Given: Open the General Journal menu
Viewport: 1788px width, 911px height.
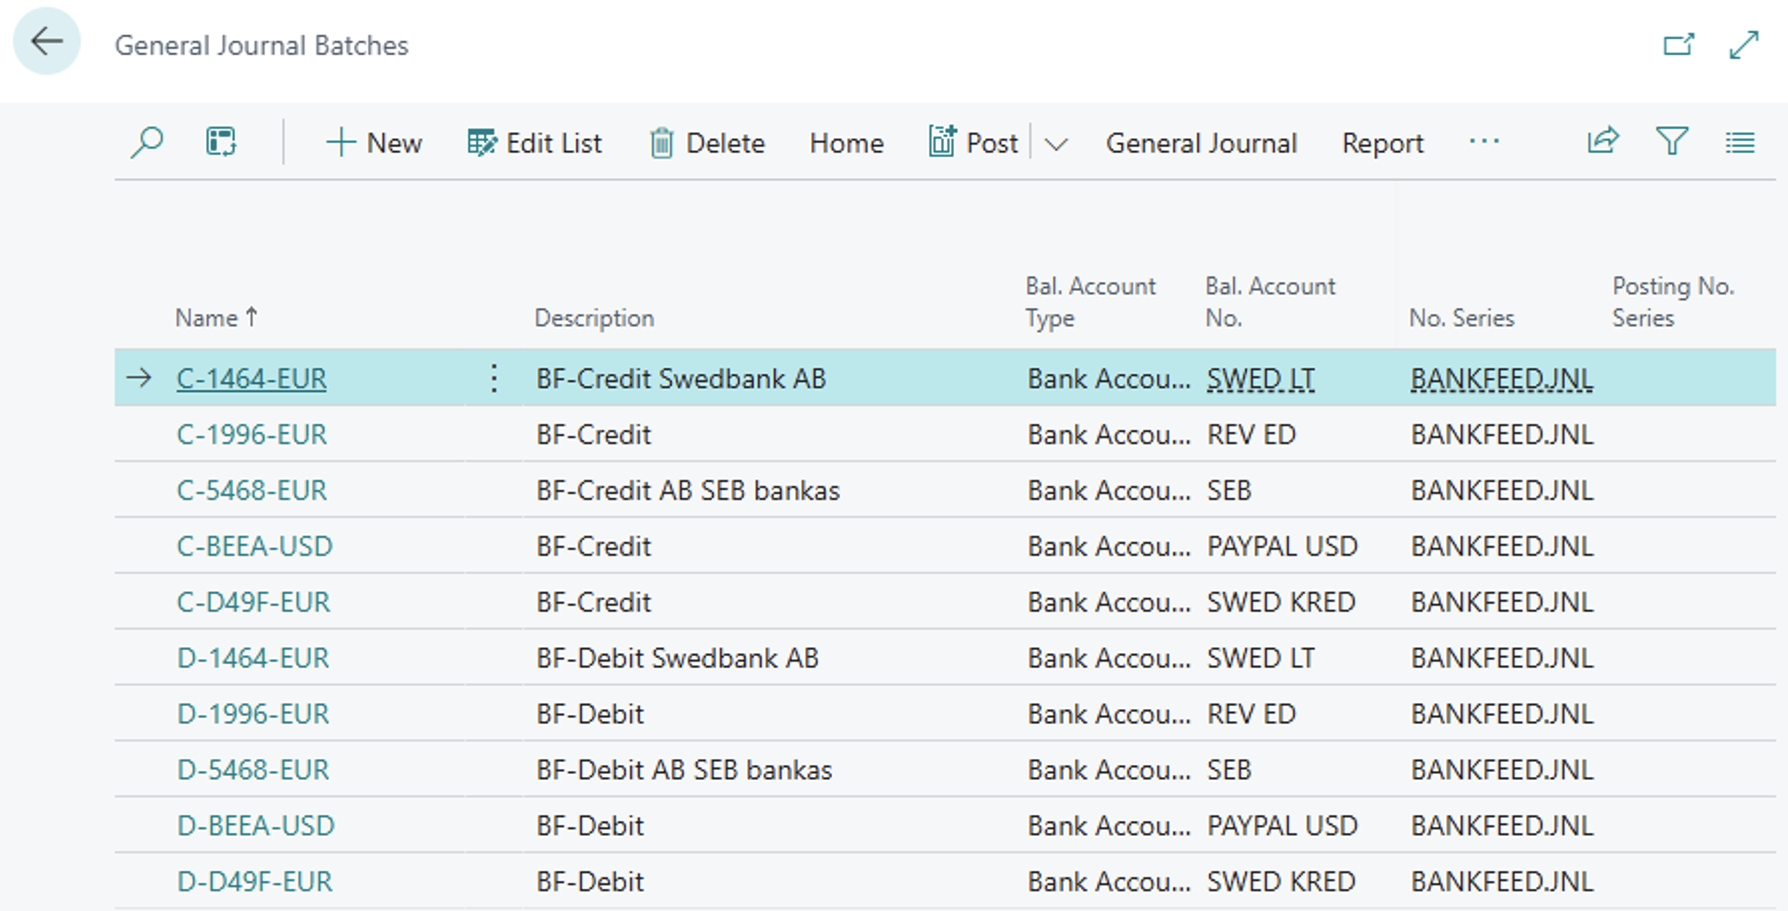Looking at the screenshot, I should click(1201, 144).
